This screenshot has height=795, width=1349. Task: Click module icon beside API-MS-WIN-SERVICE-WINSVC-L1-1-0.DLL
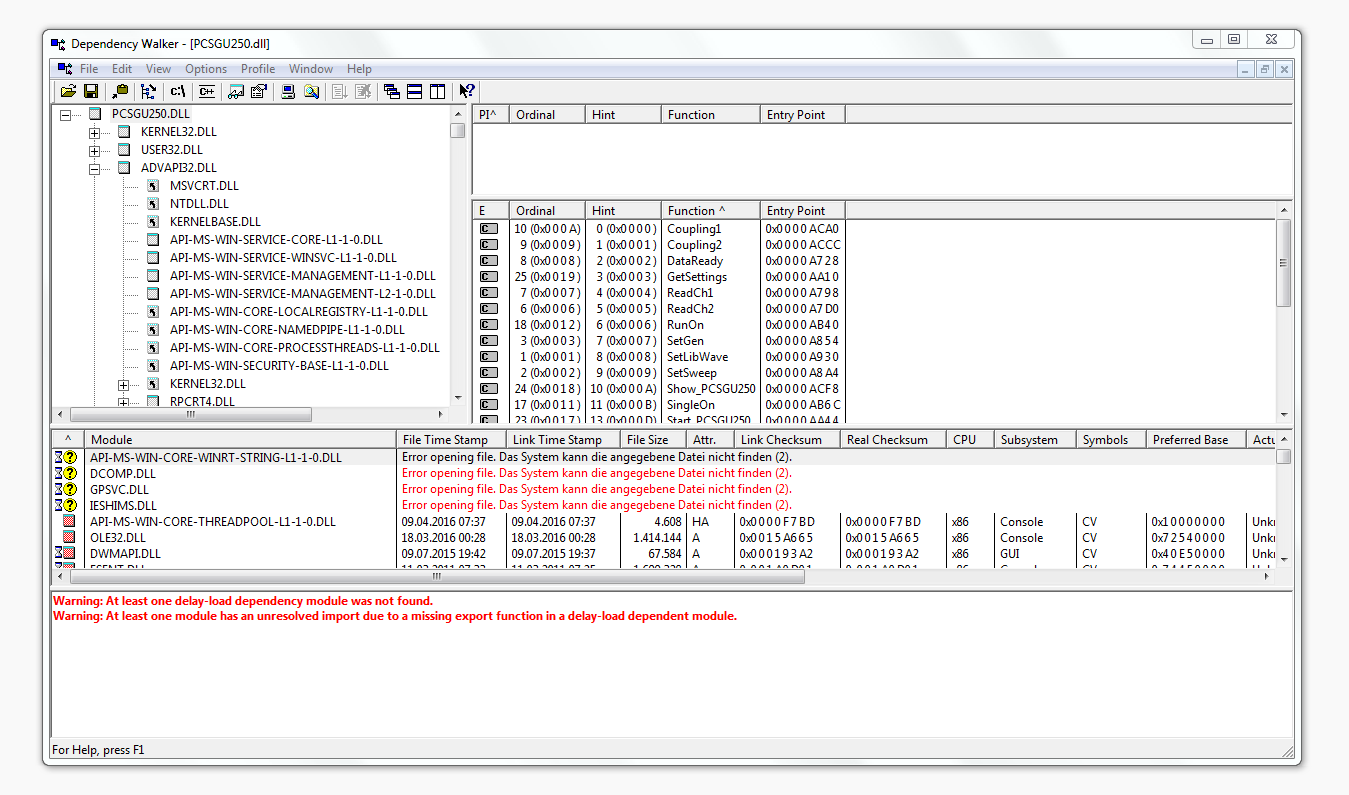point(153,258)
